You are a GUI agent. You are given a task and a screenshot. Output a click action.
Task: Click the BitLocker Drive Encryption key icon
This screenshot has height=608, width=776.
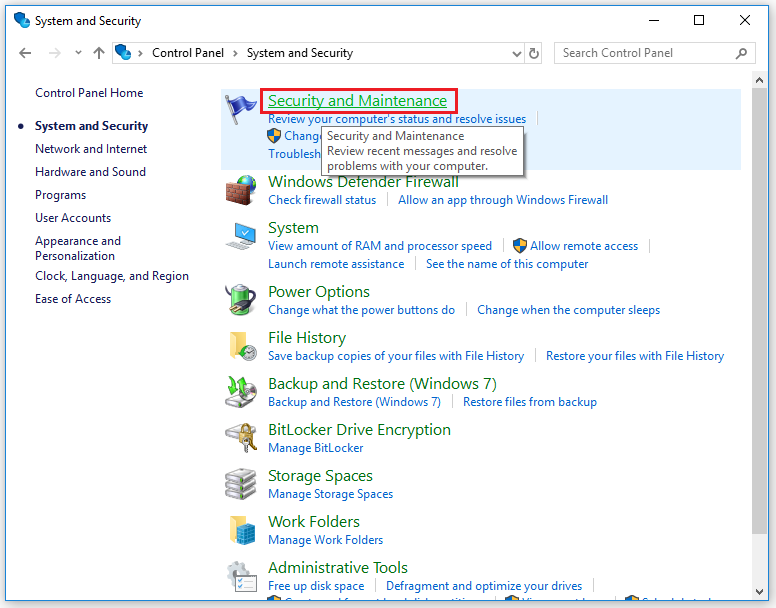point(241,437)
